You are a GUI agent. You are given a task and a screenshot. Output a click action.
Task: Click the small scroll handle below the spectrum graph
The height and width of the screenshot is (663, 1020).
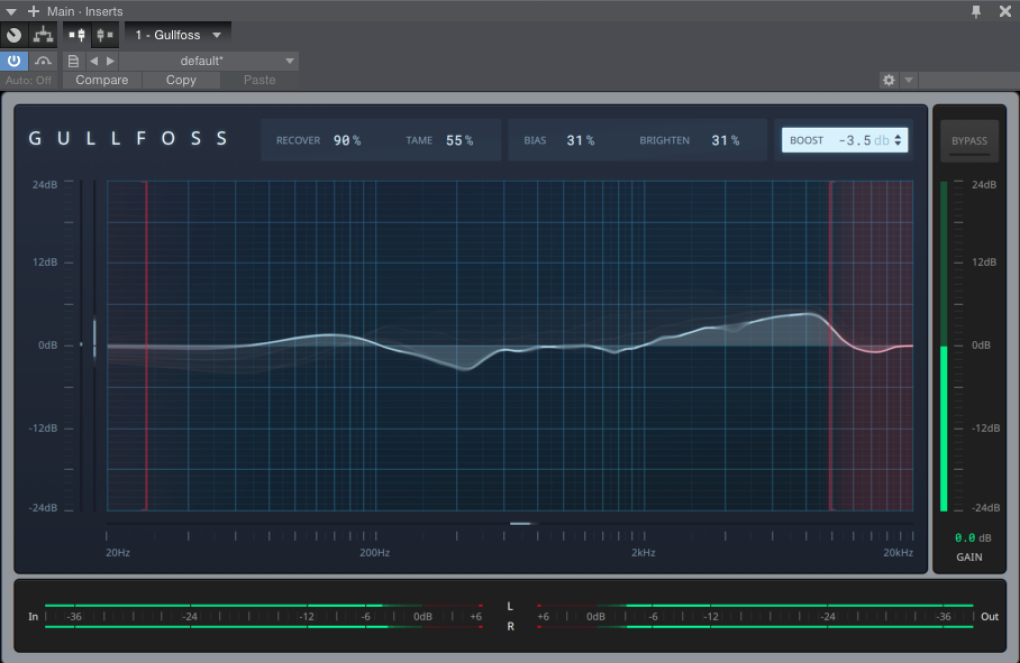click(520, 523)
